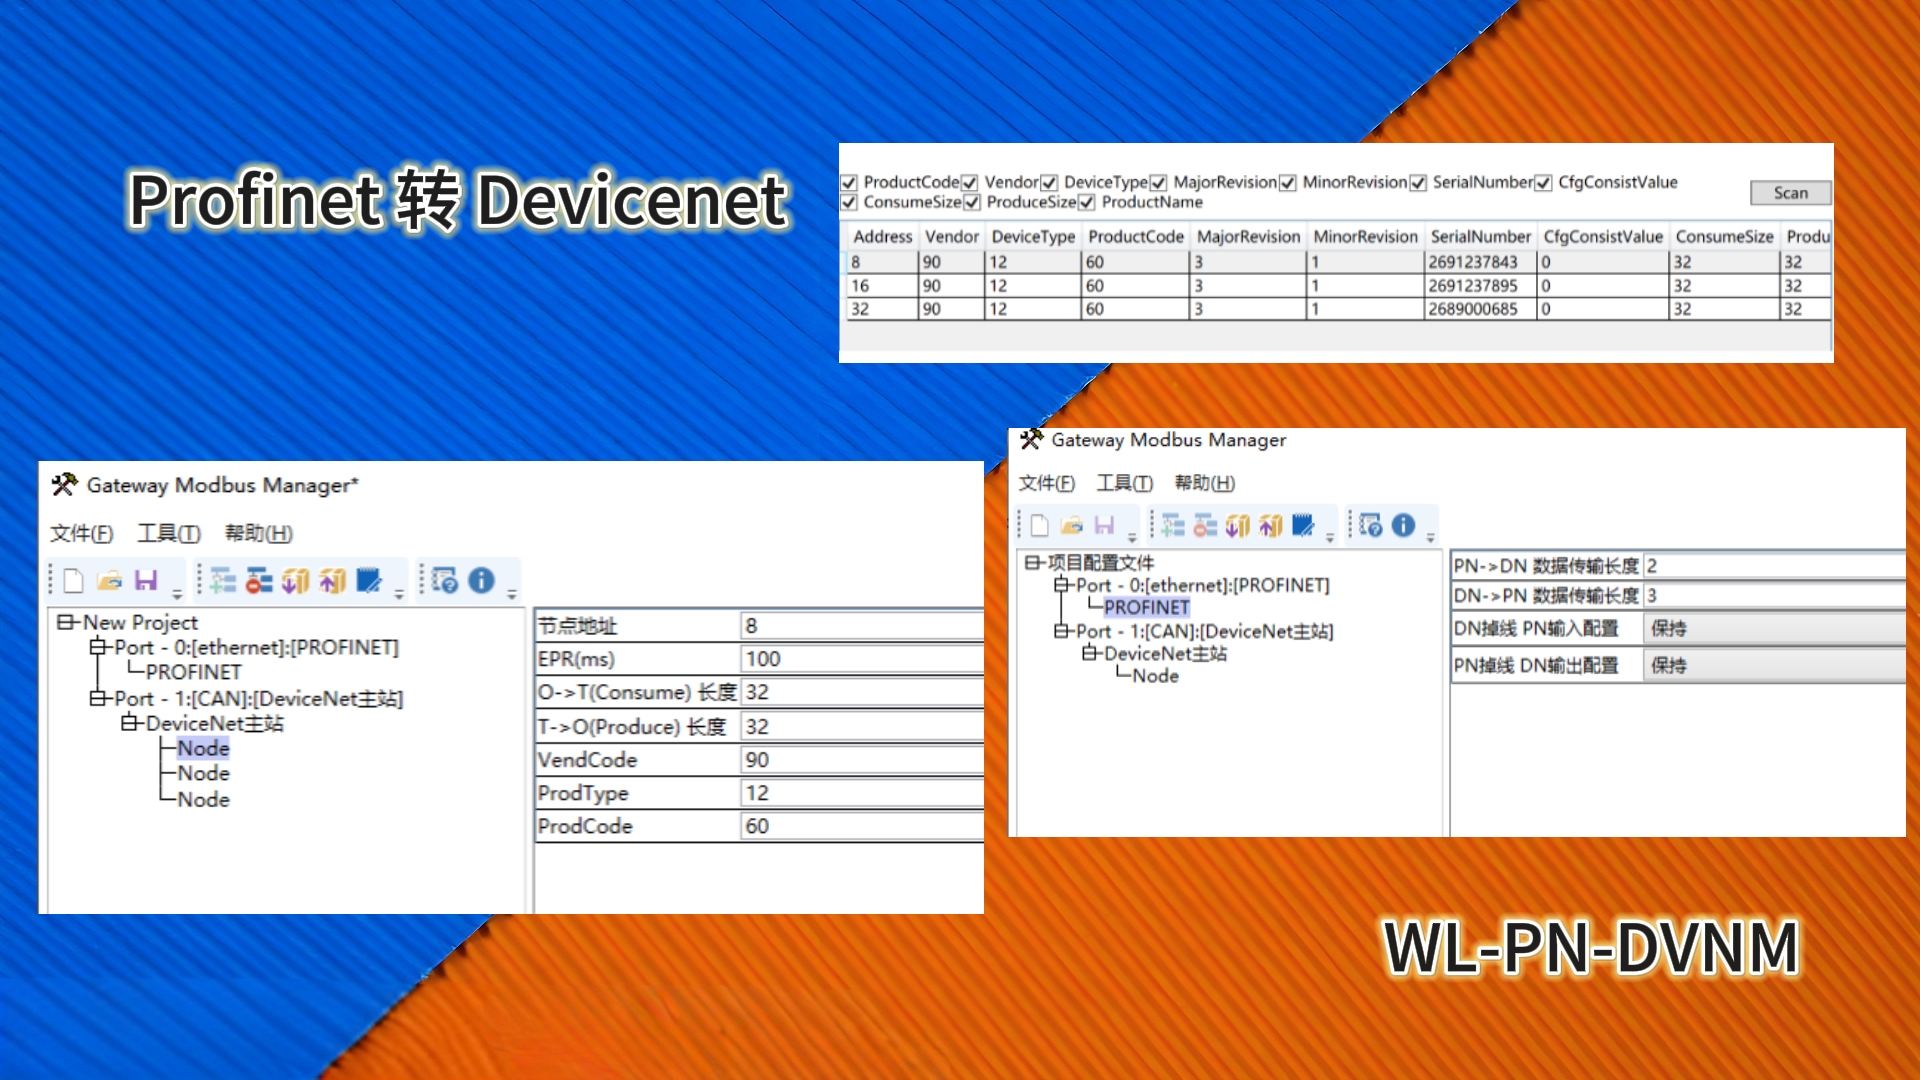The image size is (1920, 1080).
Task: Collapse the New Project tree root
Action: click(65, 623)
